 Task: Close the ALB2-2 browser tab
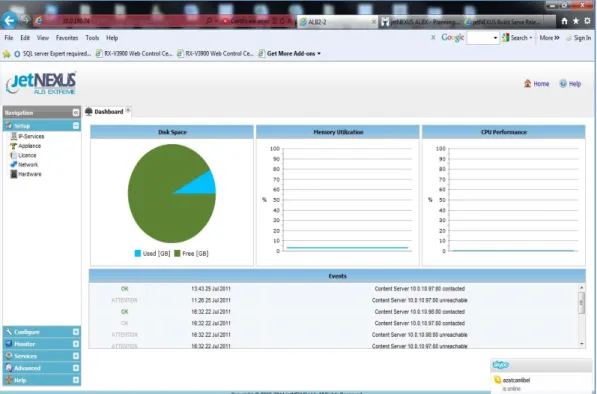point(374,22)
